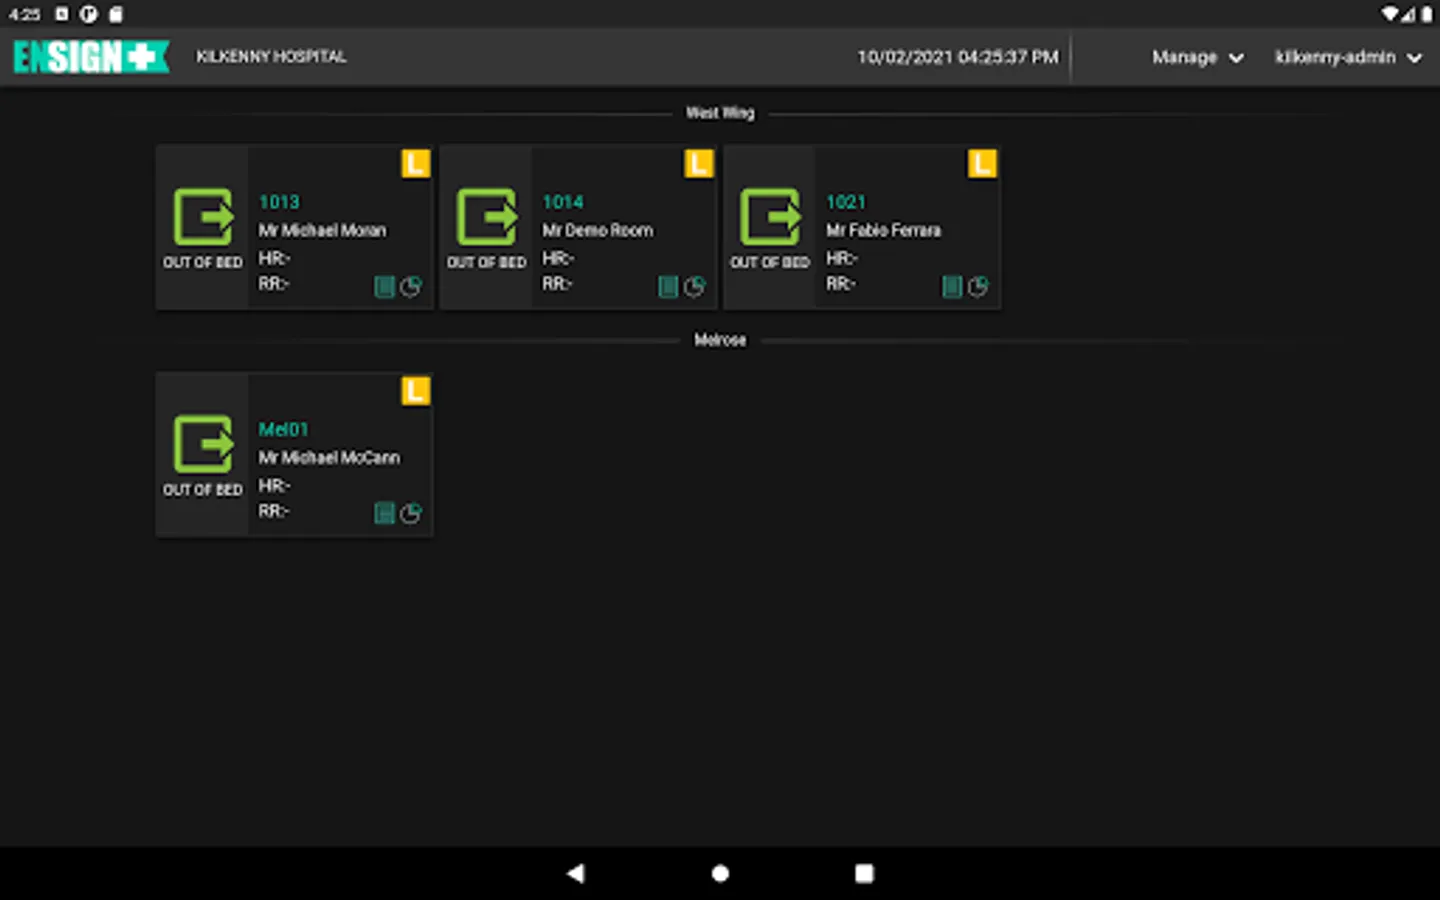Open the chart icon on room 1021 card
1440x900 pixels.
coord(978,287)
